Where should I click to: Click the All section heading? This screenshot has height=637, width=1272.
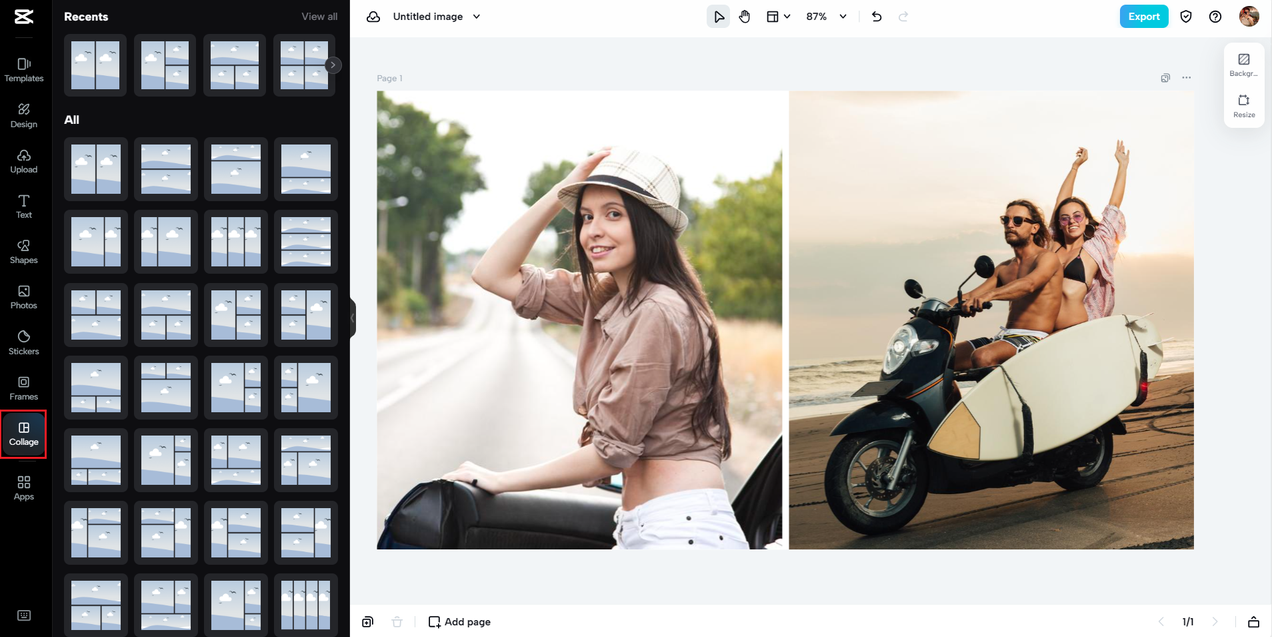pyautogui.click(x=72, y=120)
